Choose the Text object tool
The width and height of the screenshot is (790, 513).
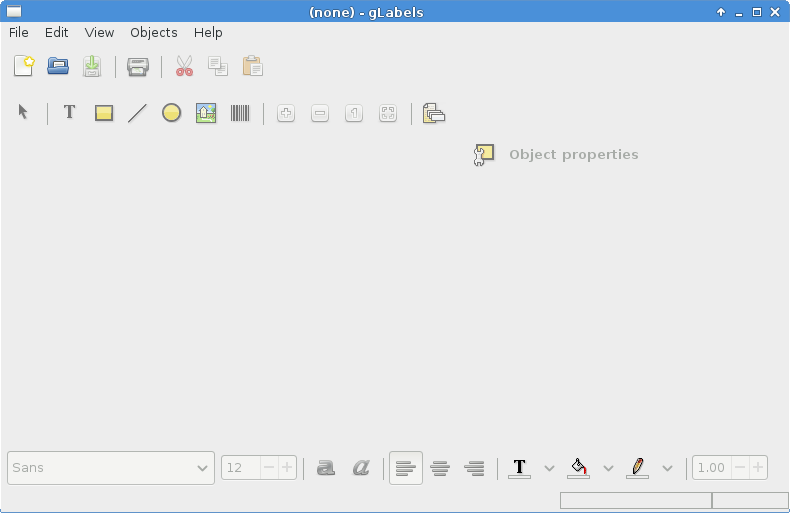70,112
